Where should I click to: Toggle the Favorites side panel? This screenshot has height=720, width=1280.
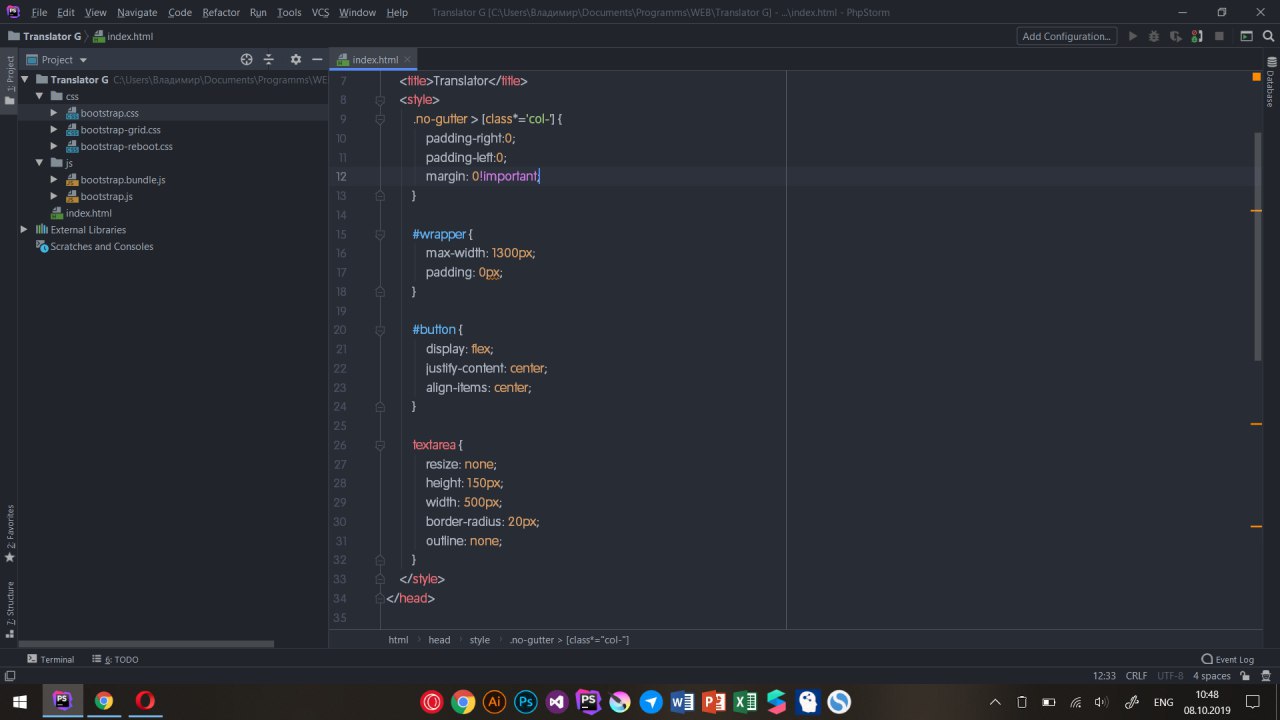10,532
